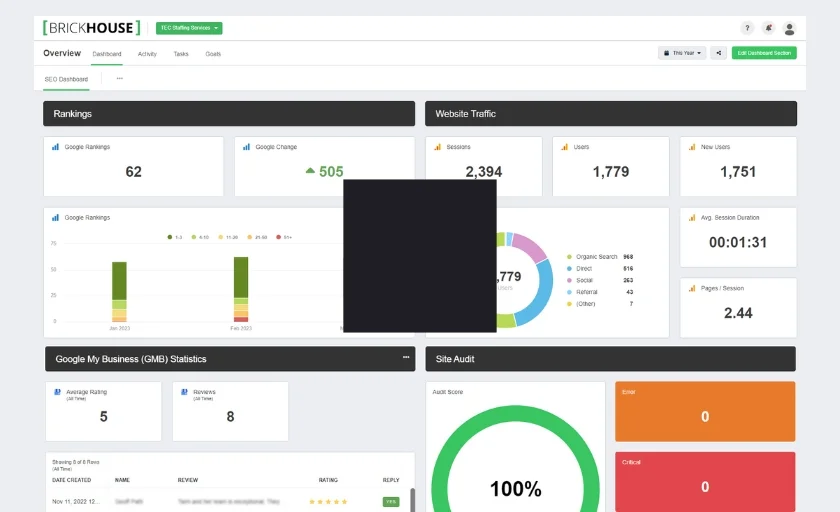840x512 pixels.
Task: Click the reviews table scrollbar
Action: pyautogui.click(x=412, y=500)
